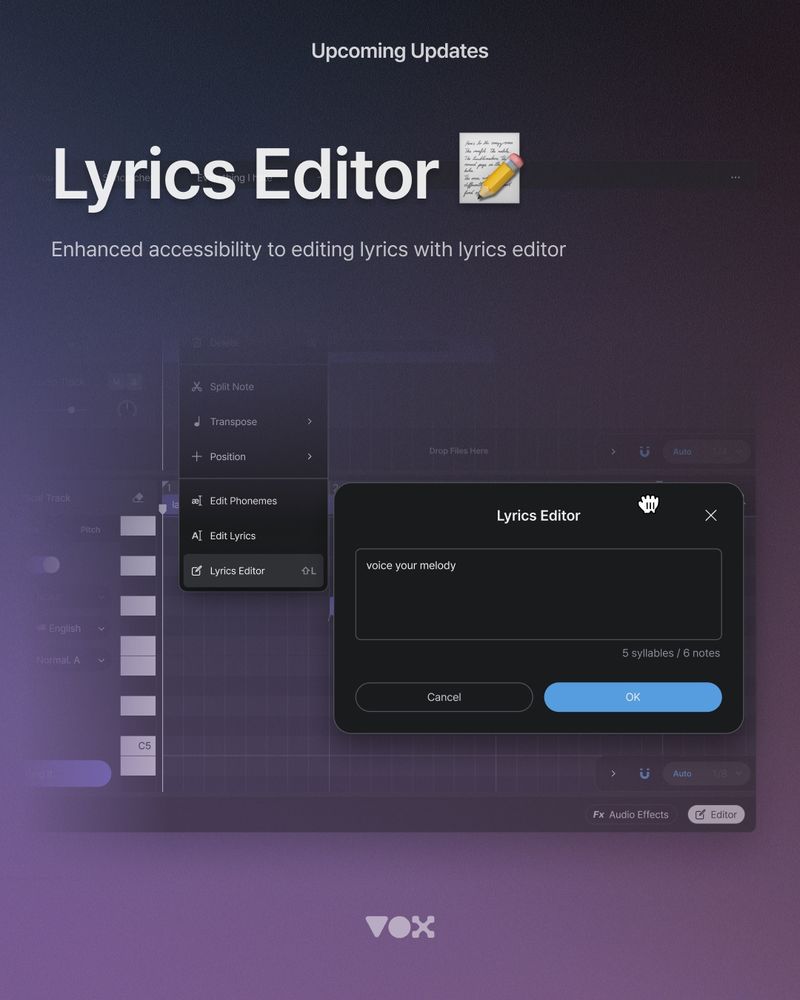800x1000 pixels.
Task: Select Edit Lyrics in context menu
Action: 254,536
